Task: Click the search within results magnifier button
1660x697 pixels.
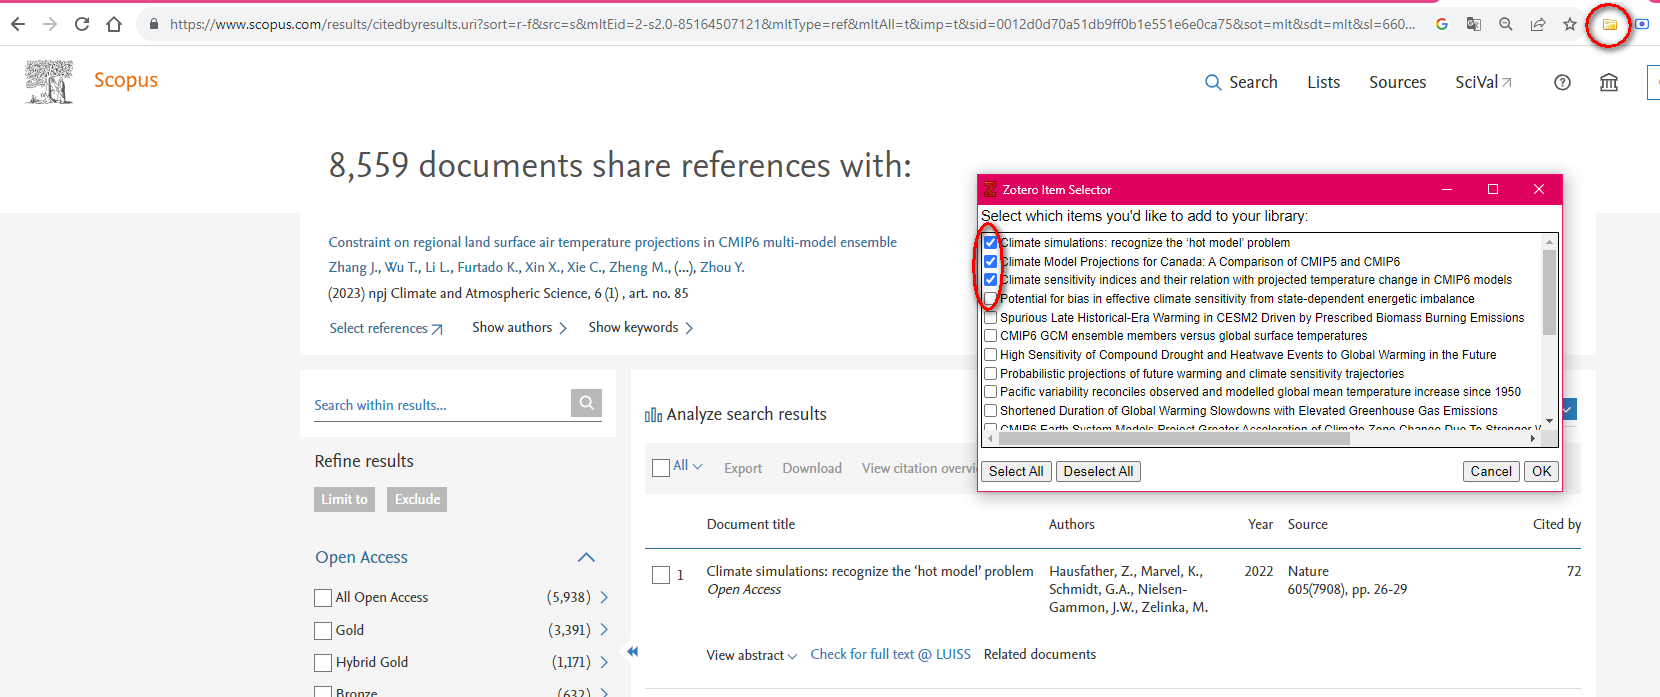Action: (586, 403)
